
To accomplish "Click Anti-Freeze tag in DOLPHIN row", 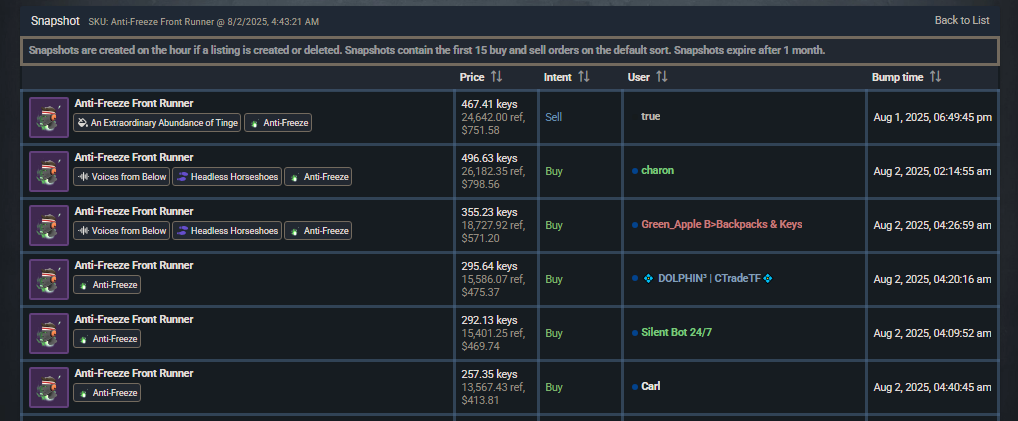I will point(107,285).
